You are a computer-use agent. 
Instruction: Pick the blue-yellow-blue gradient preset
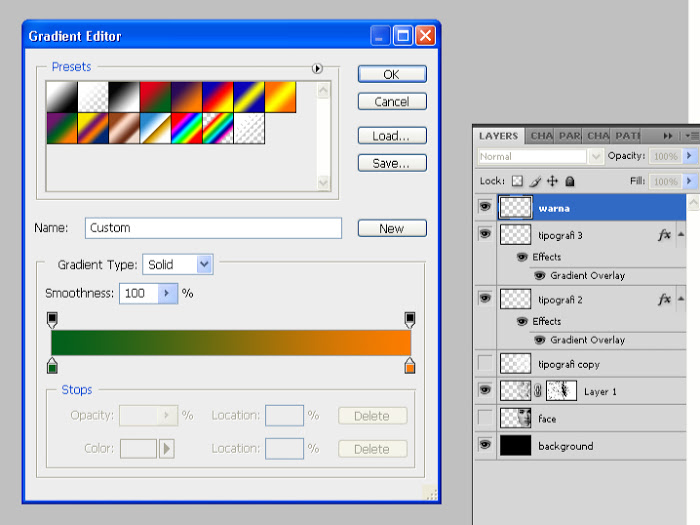pyautogui.click(x=249, y=97)
